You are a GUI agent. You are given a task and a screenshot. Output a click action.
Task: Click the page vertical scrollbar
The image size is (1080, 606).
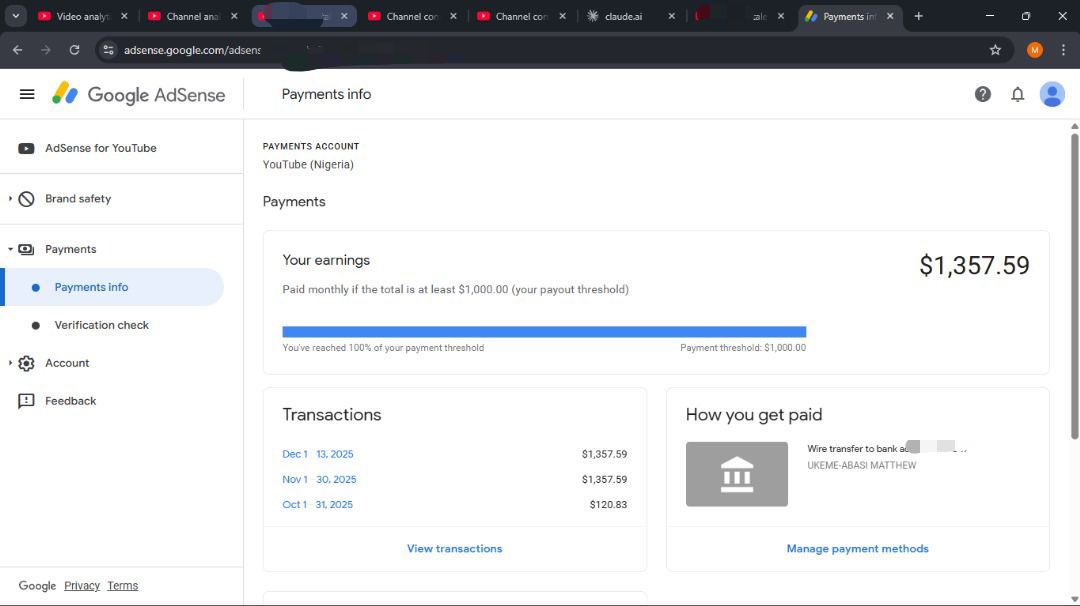pos(1074,286)
